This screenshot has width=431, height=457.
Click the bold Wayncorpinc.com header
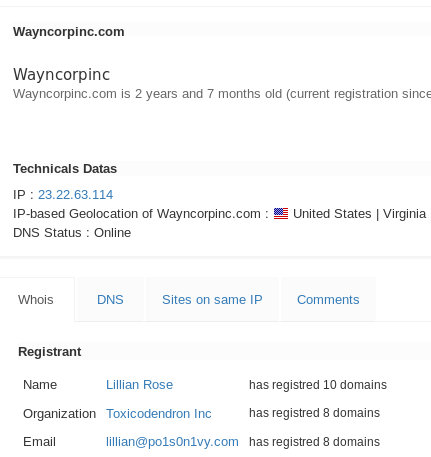pyautogui.click(x=69, y=32)
